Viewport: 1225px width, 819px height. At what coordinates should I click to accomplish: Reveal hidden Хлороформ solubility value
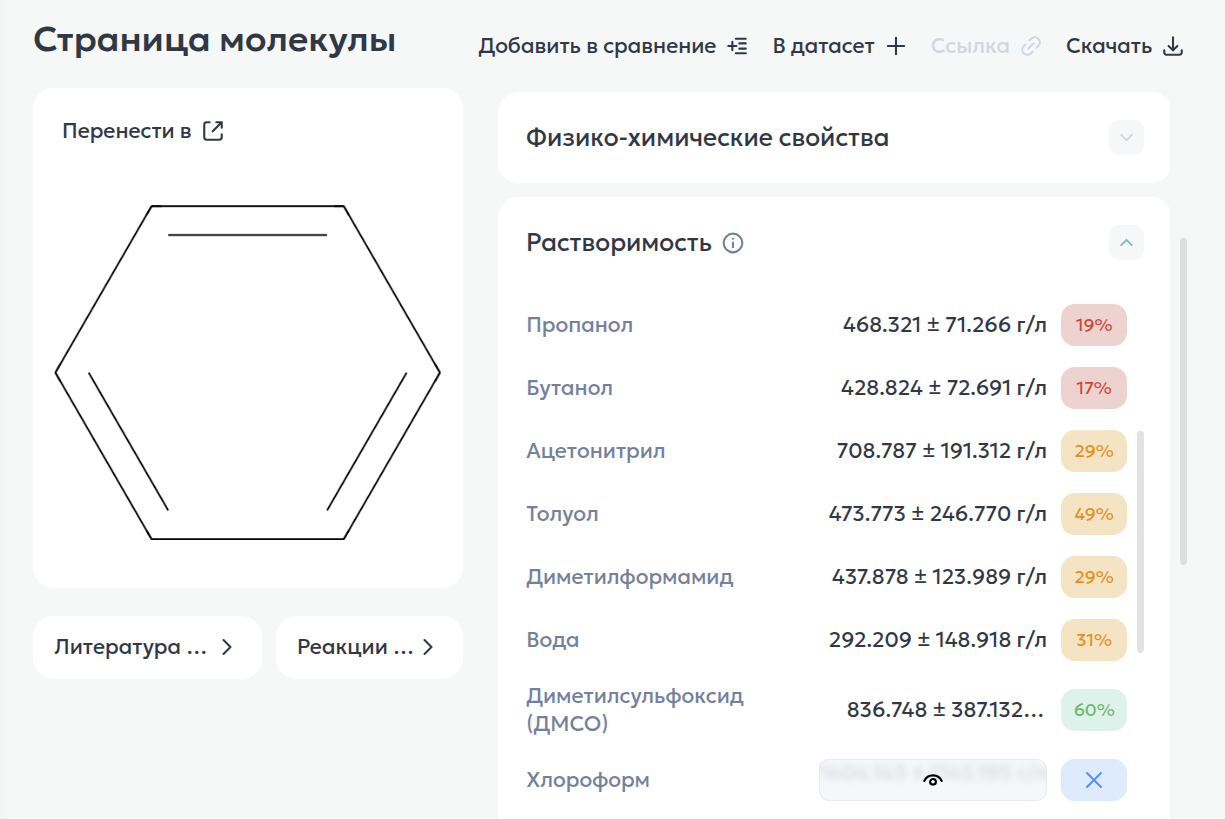tap(932, 780)
